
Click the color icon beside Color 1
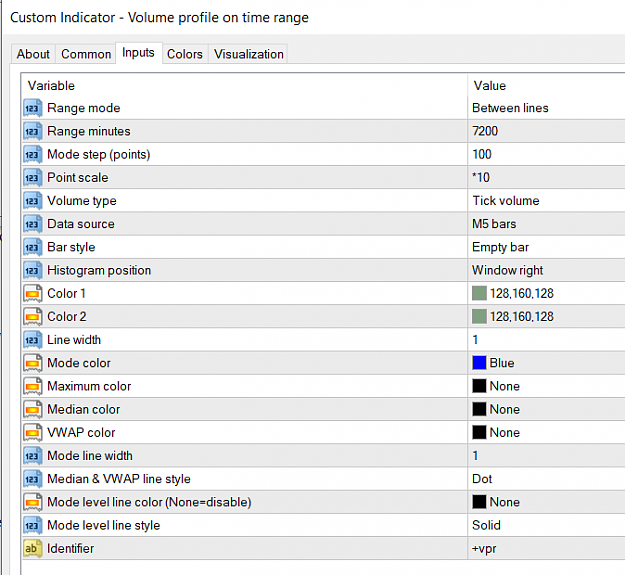[33, 294]
